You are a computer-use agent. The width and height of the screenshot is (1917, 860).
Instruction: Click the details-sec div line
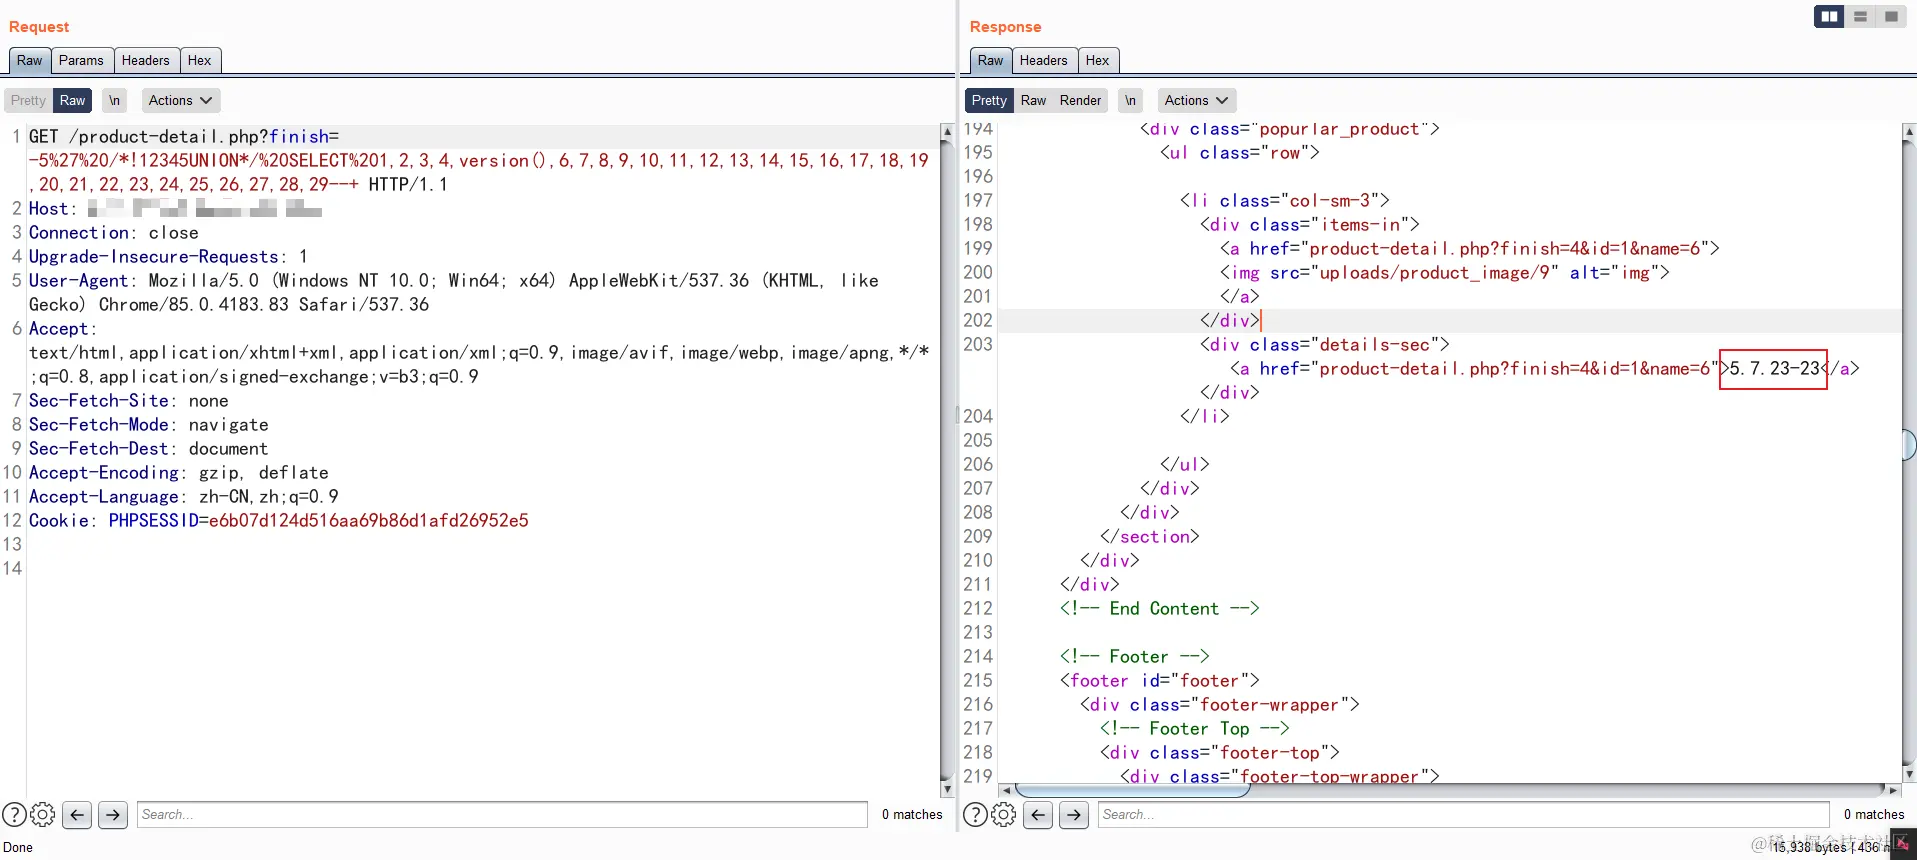coord(1324,345)
